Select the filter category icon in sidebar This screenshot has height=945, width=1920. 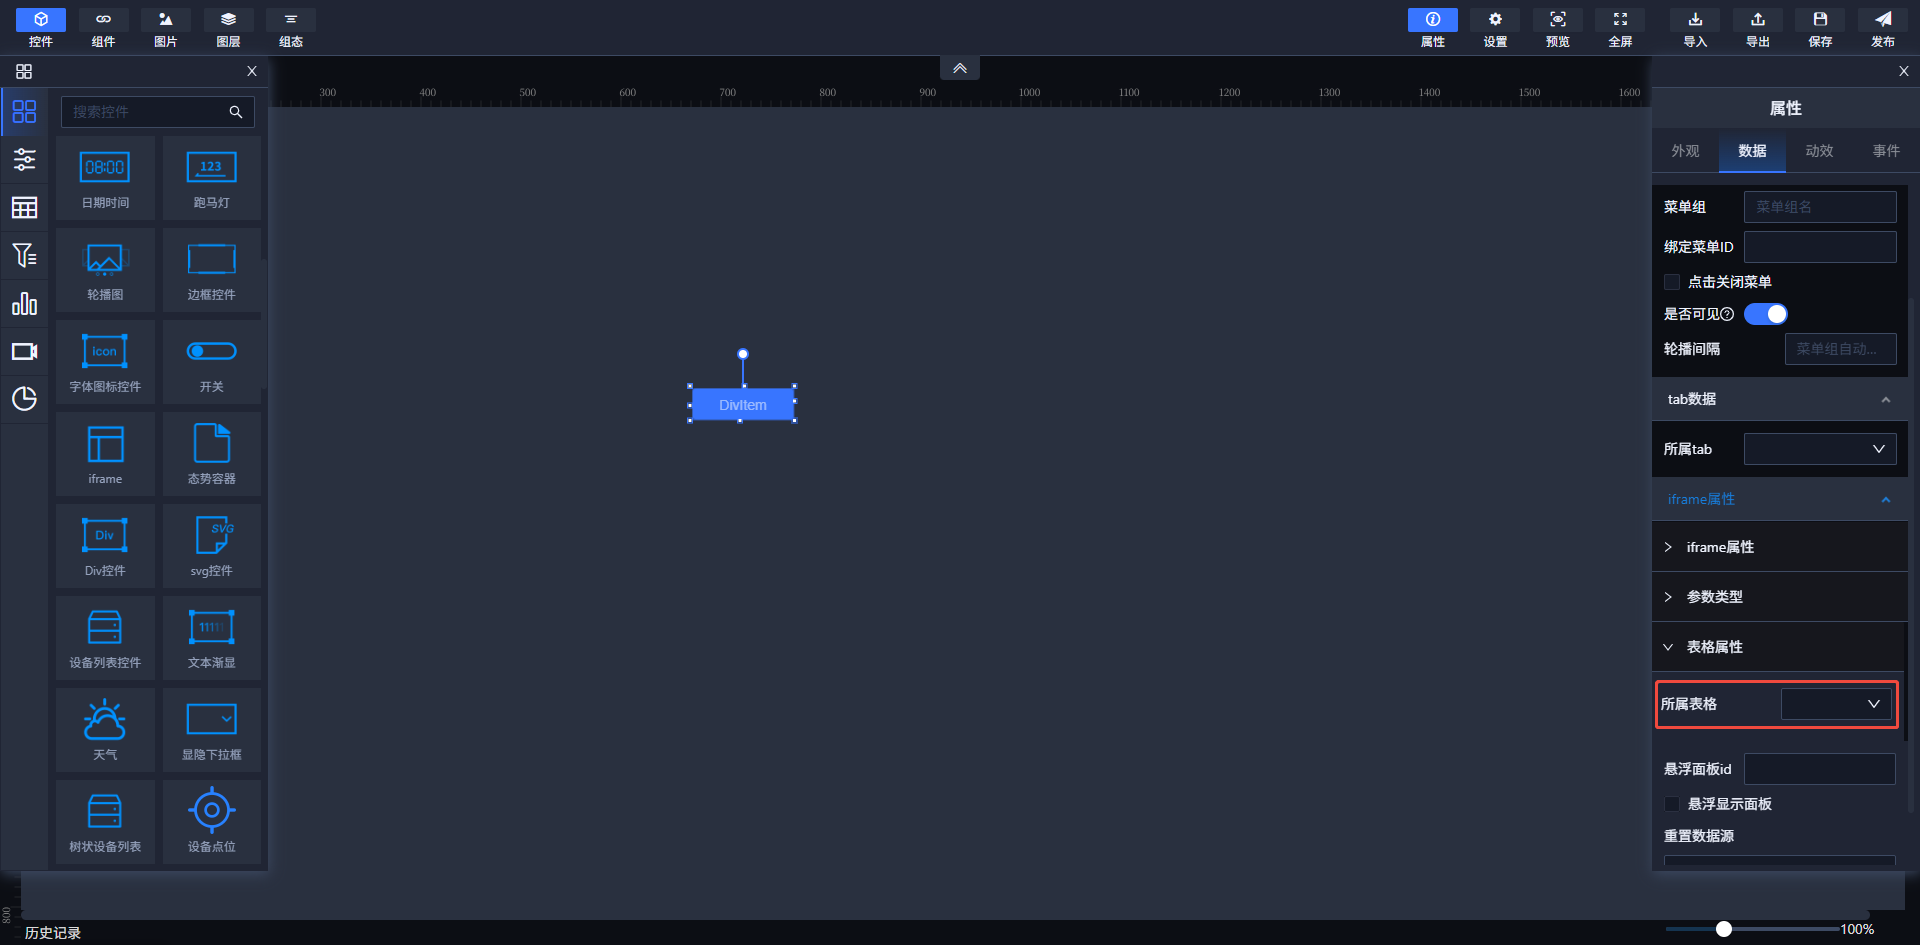click(24, 255)
